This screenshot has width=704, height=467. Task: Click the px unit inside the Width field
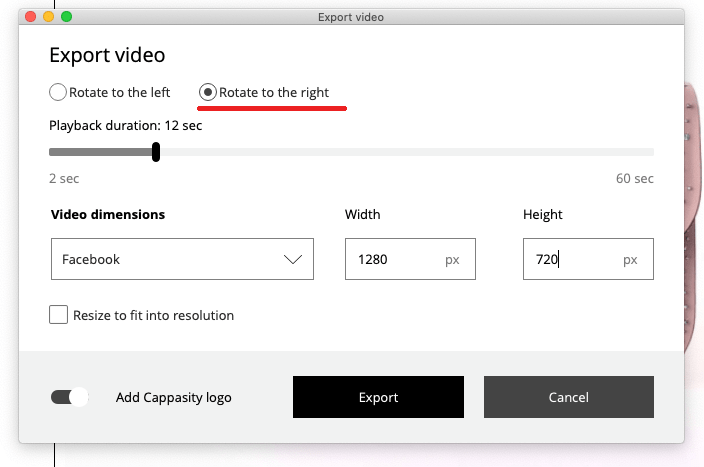[x=452, y=260]
